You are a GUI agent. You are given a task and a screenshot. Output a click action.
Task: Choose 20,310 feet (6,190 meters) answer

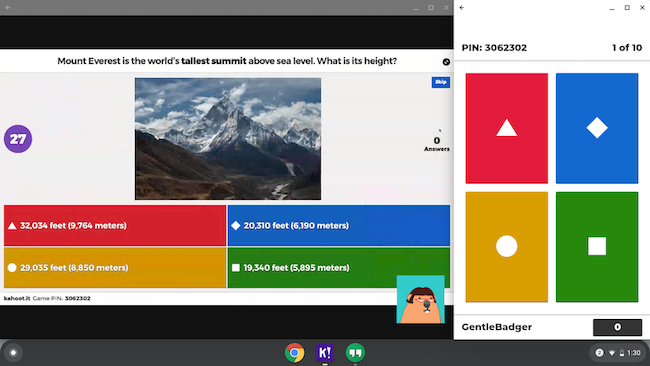click(339, 225)
